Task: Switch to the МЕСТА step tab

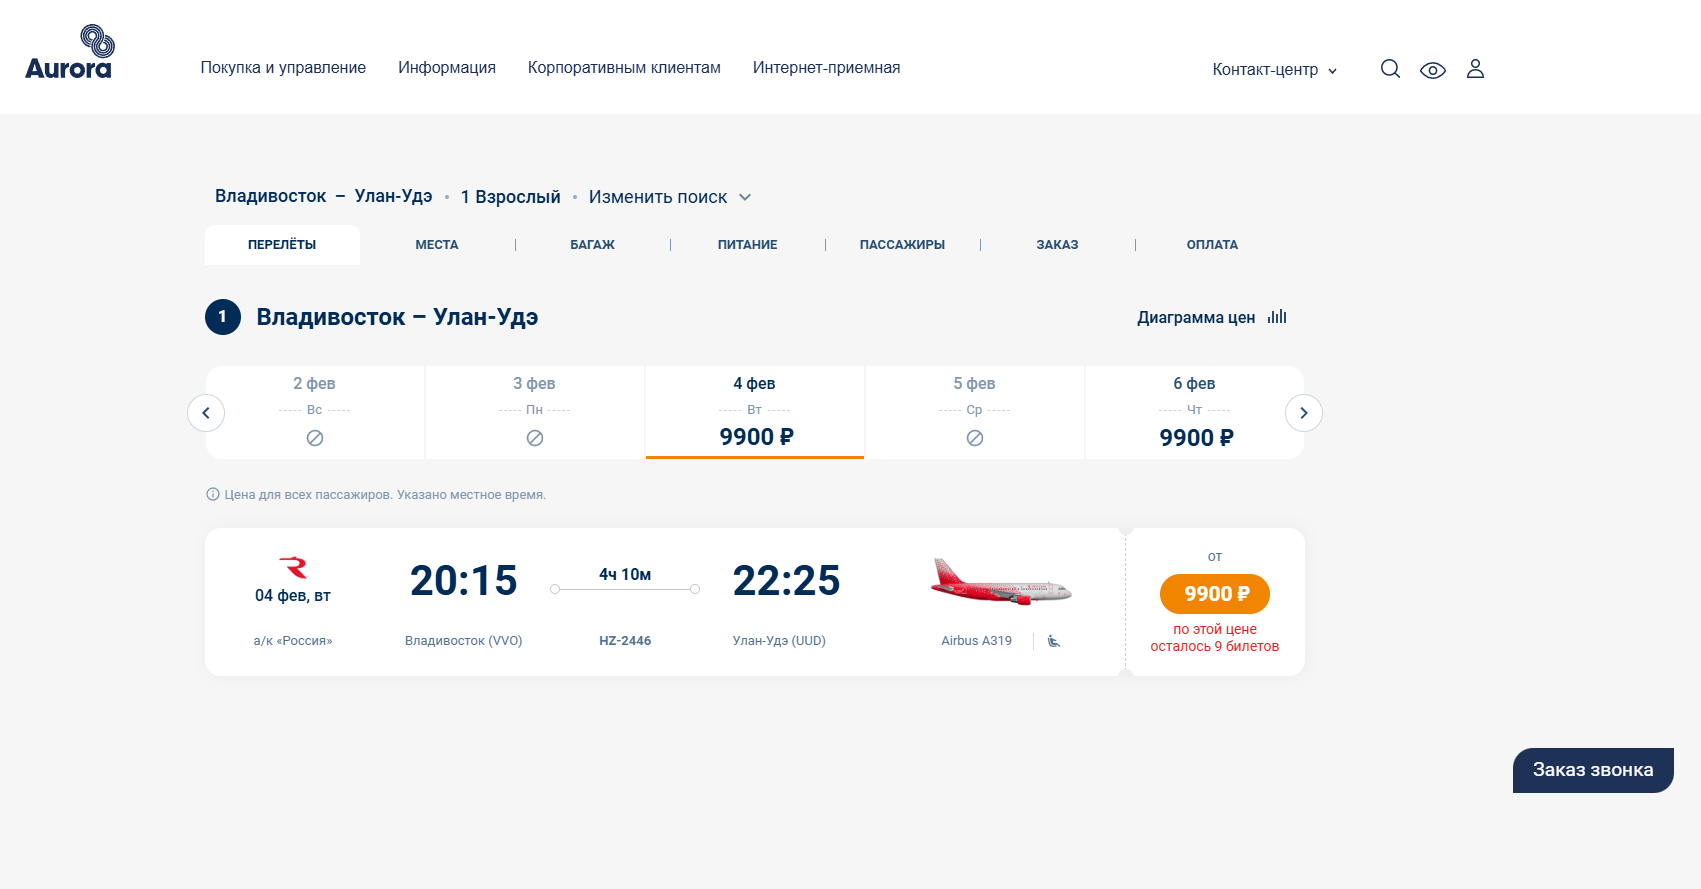Action: tap(437, 245)
